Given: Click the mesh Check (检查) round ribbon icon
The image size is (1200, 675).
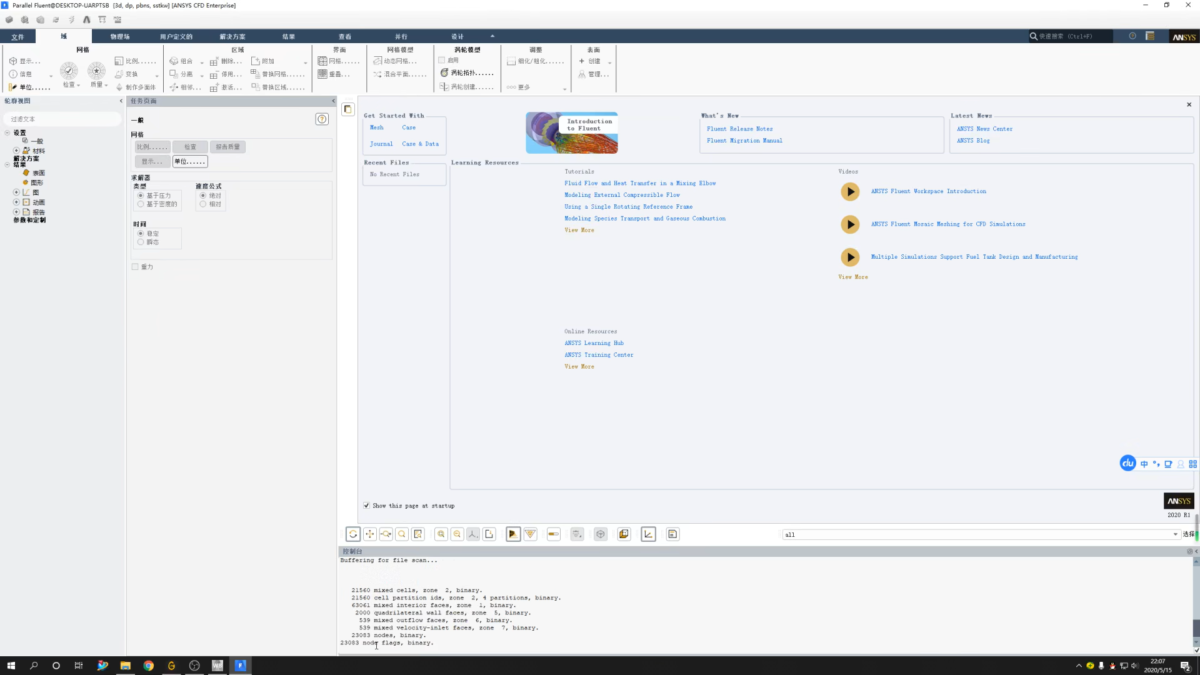Looking at the screenshot, I should pos(69,71).
